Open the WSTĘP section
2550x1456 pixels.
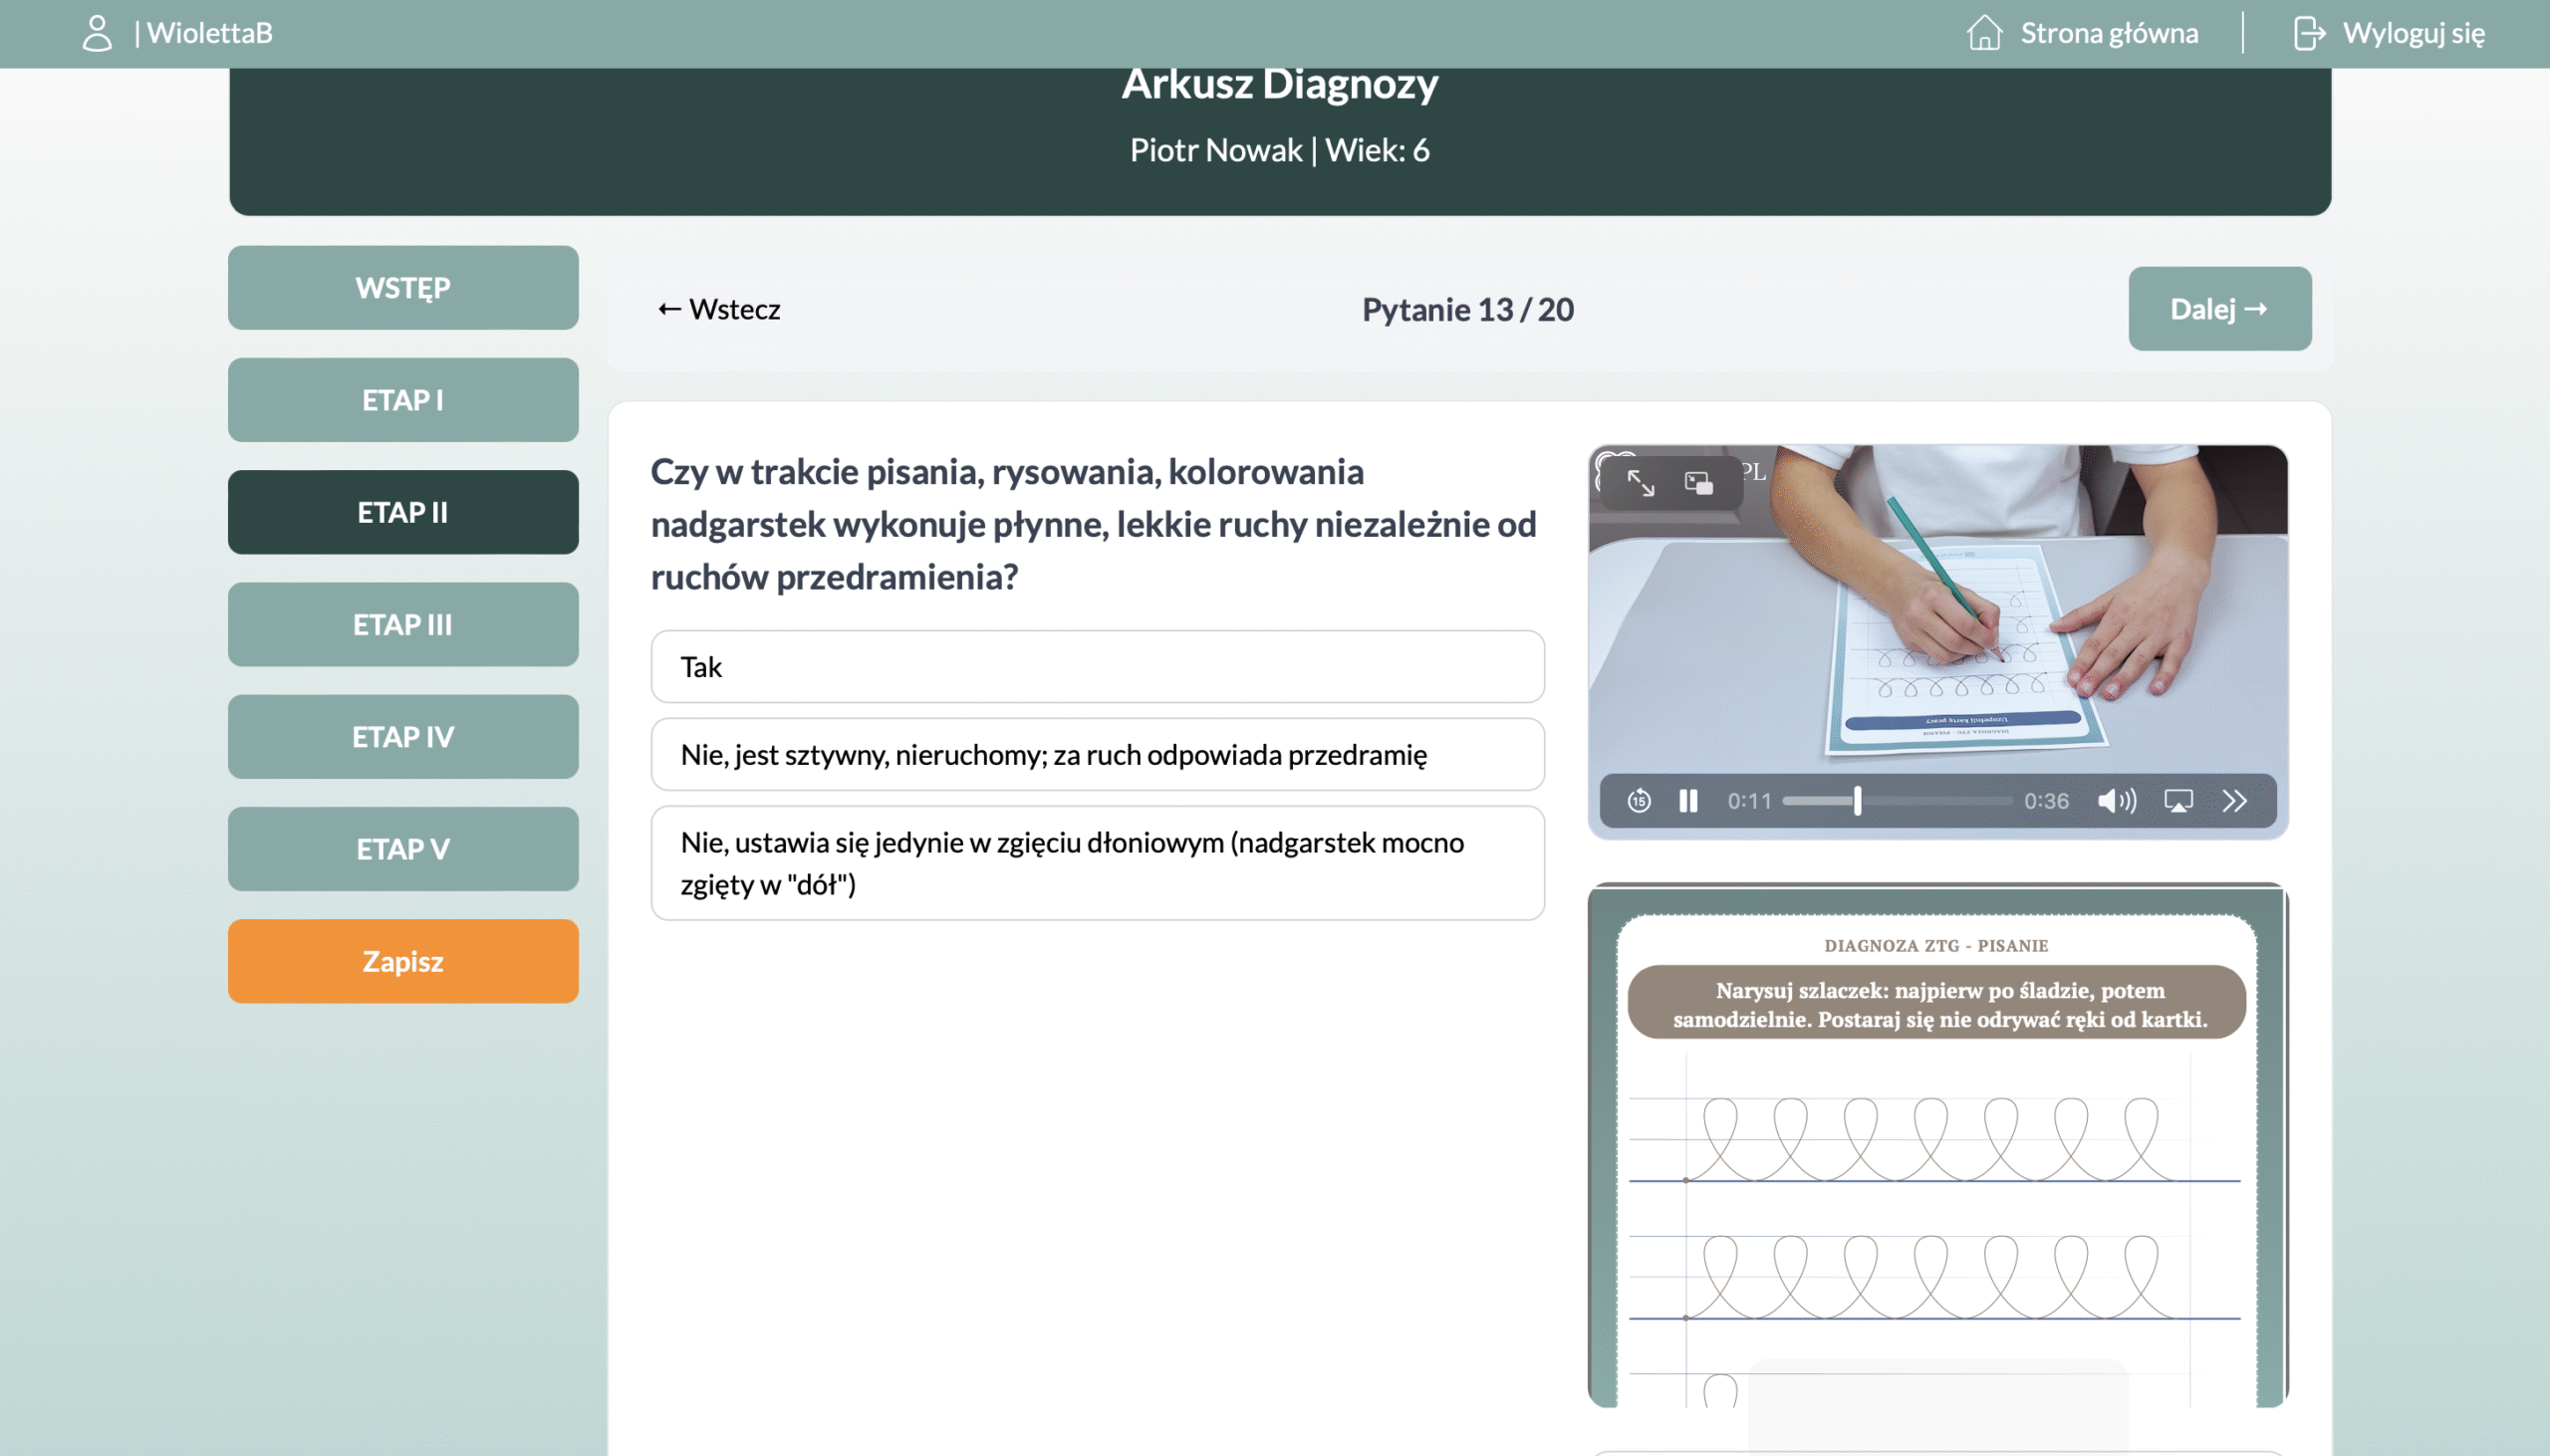coord(403,288)
